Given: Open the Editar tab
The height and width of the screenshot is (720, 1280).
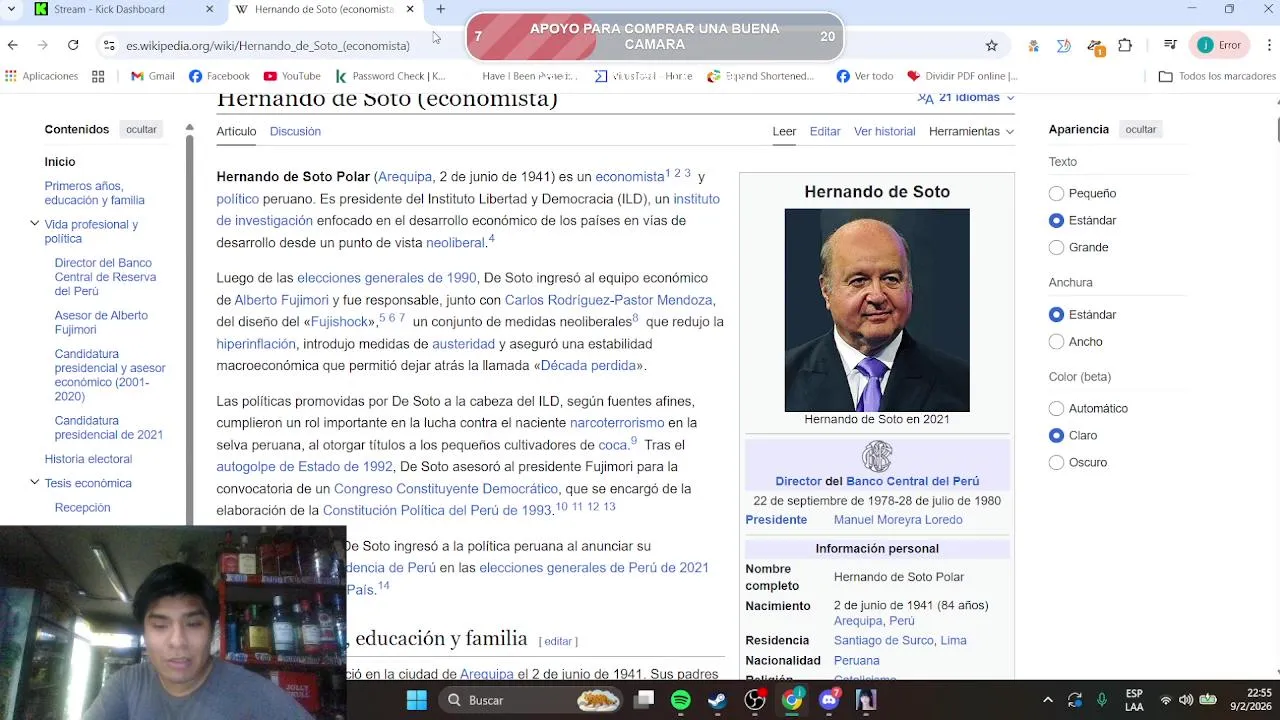Looking at the screenshot, I should 825,131.
